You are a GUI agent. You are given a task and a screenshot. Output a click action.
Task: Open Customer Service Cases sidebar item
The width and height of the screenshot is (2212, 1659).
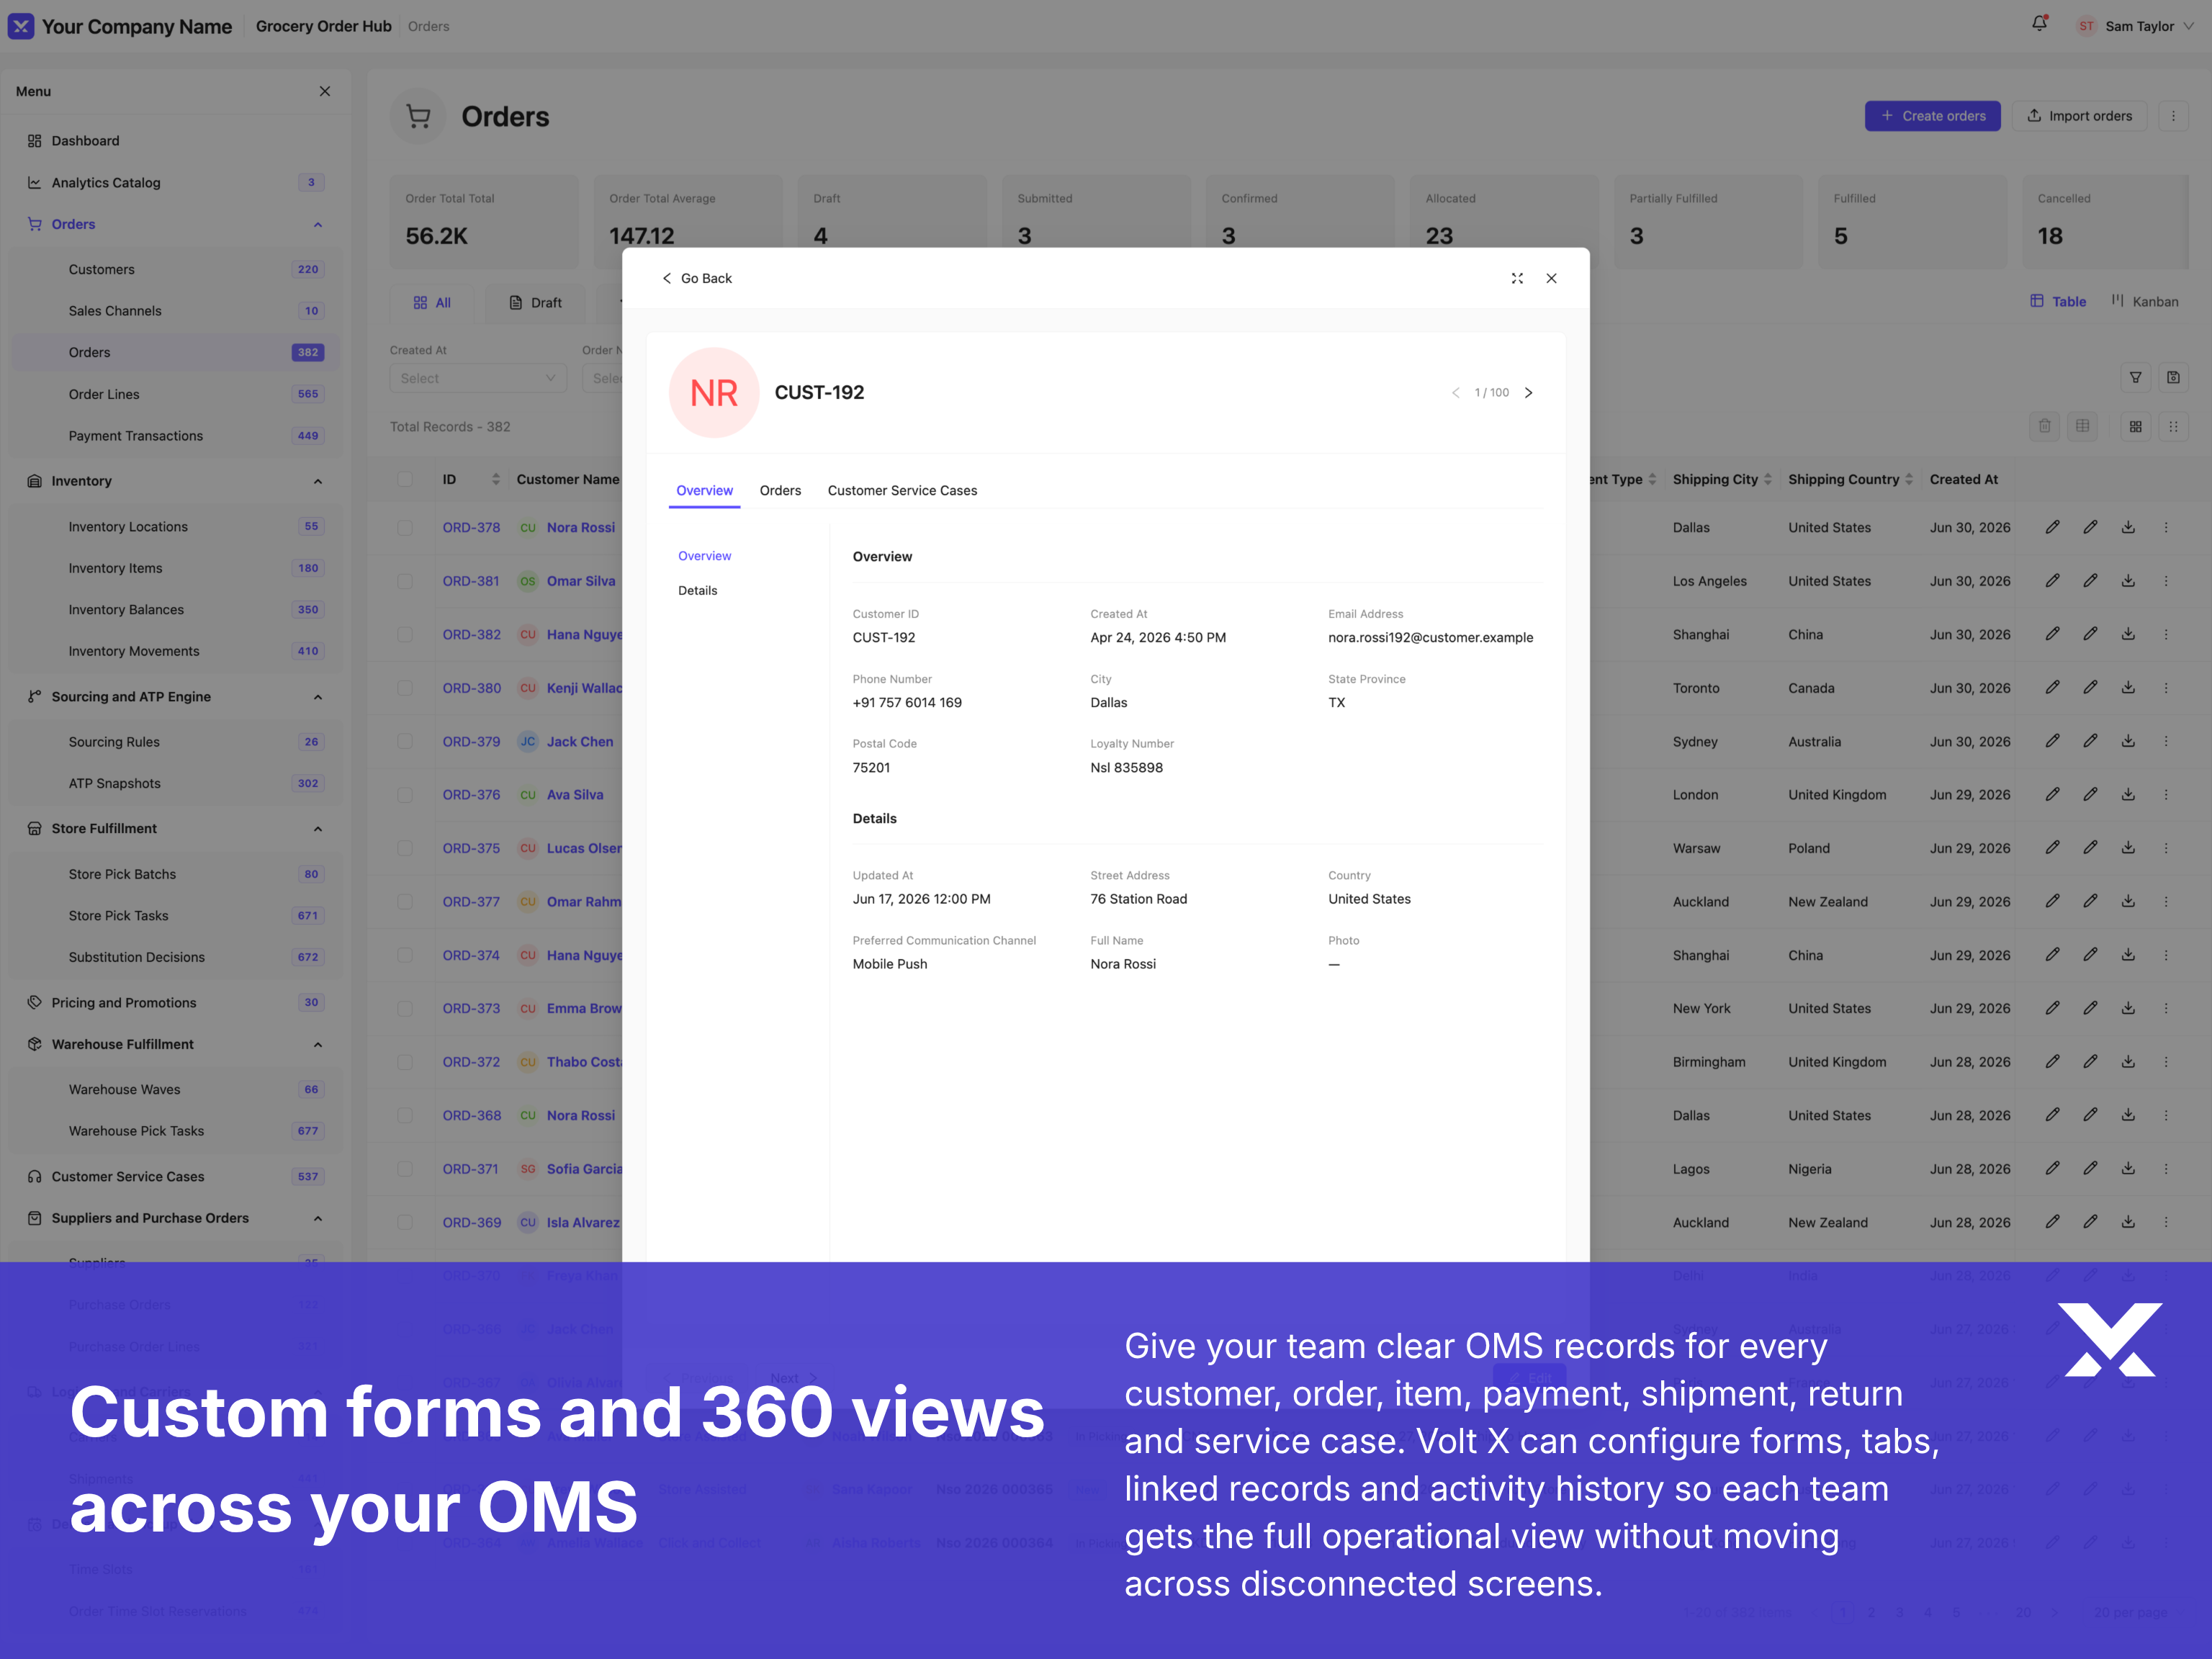127,1176
